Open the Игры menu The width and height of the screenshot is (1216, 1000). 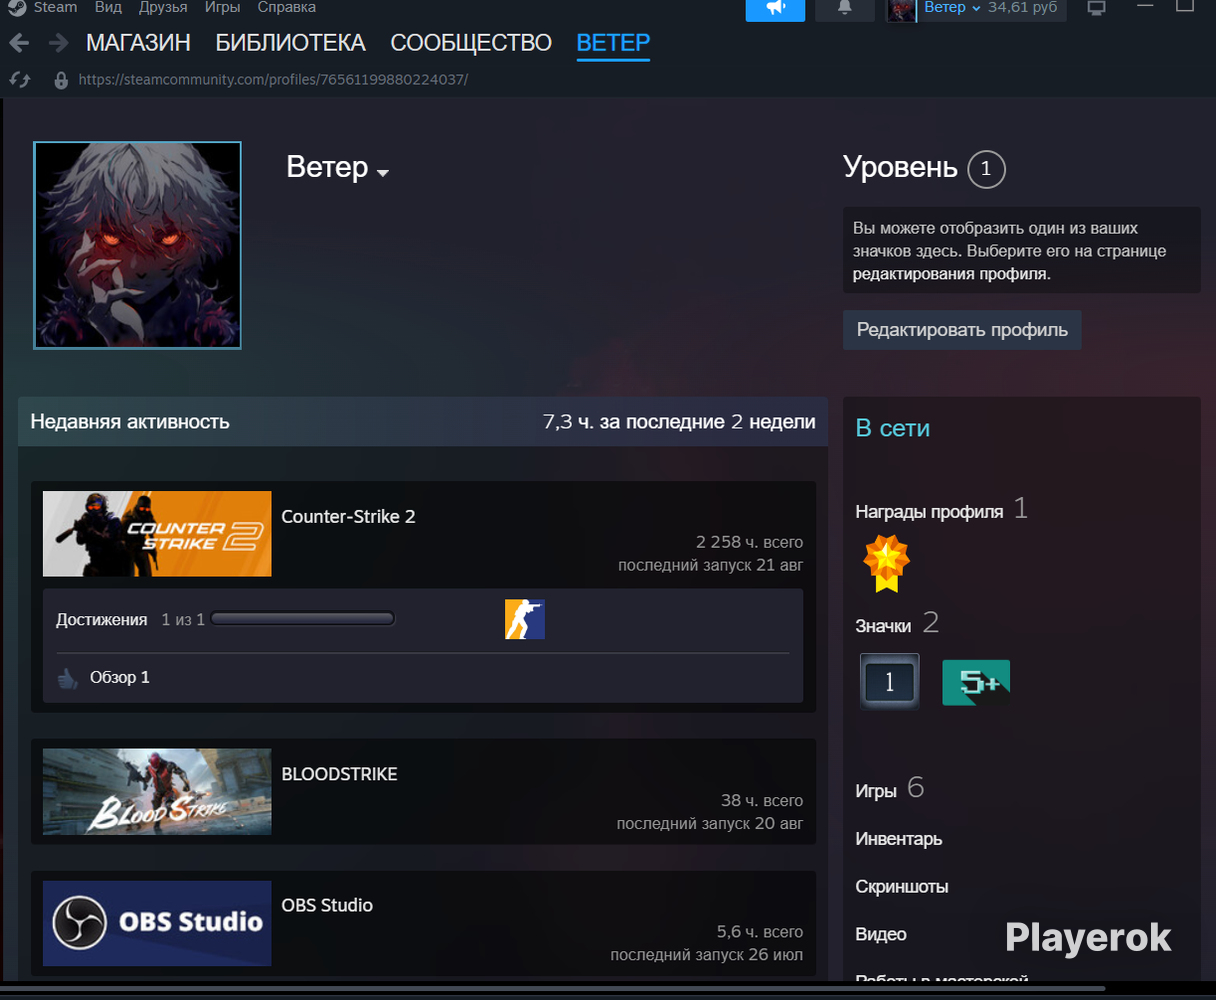(222, 7)
